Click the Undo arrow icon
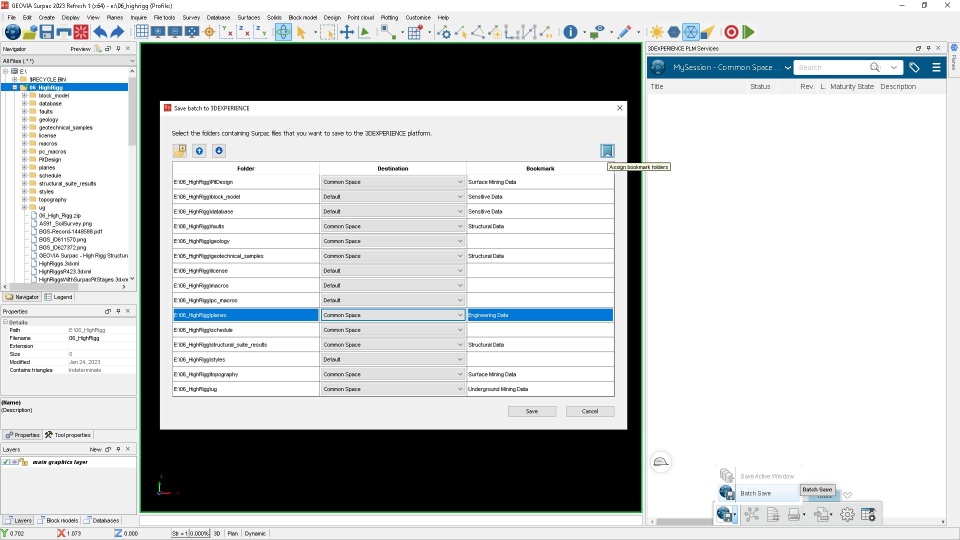 click(100, 32)
